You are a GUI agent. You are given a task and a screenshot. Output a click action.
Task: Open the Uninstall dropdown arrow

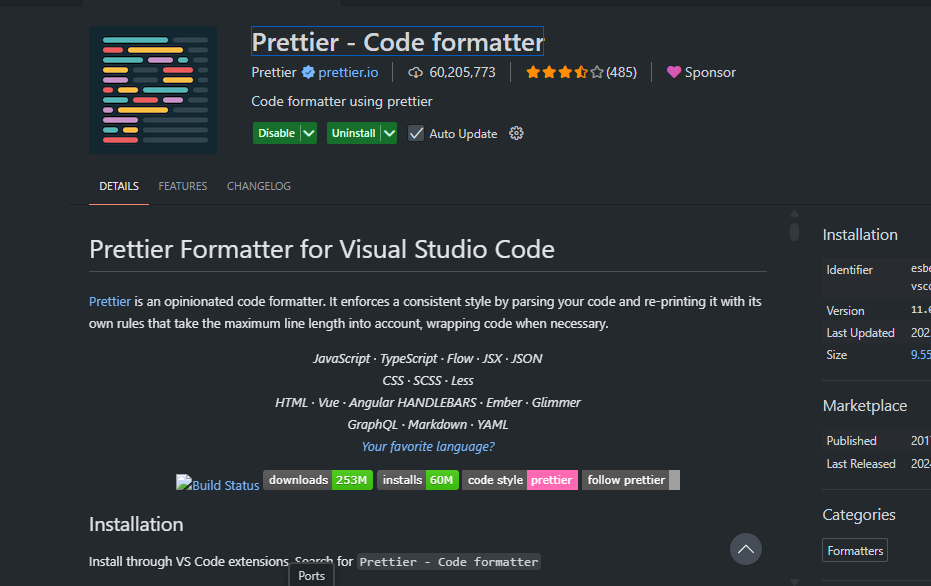389,133
